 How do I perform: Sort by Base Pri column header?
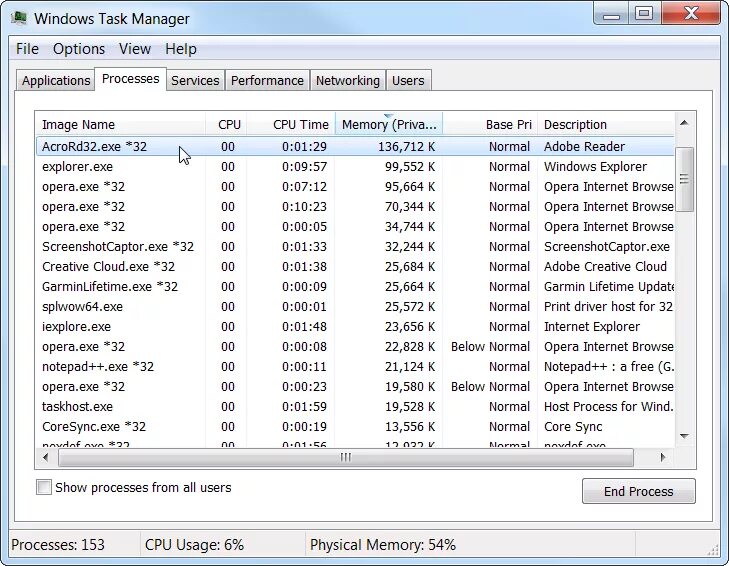click(x=490, y=124)
